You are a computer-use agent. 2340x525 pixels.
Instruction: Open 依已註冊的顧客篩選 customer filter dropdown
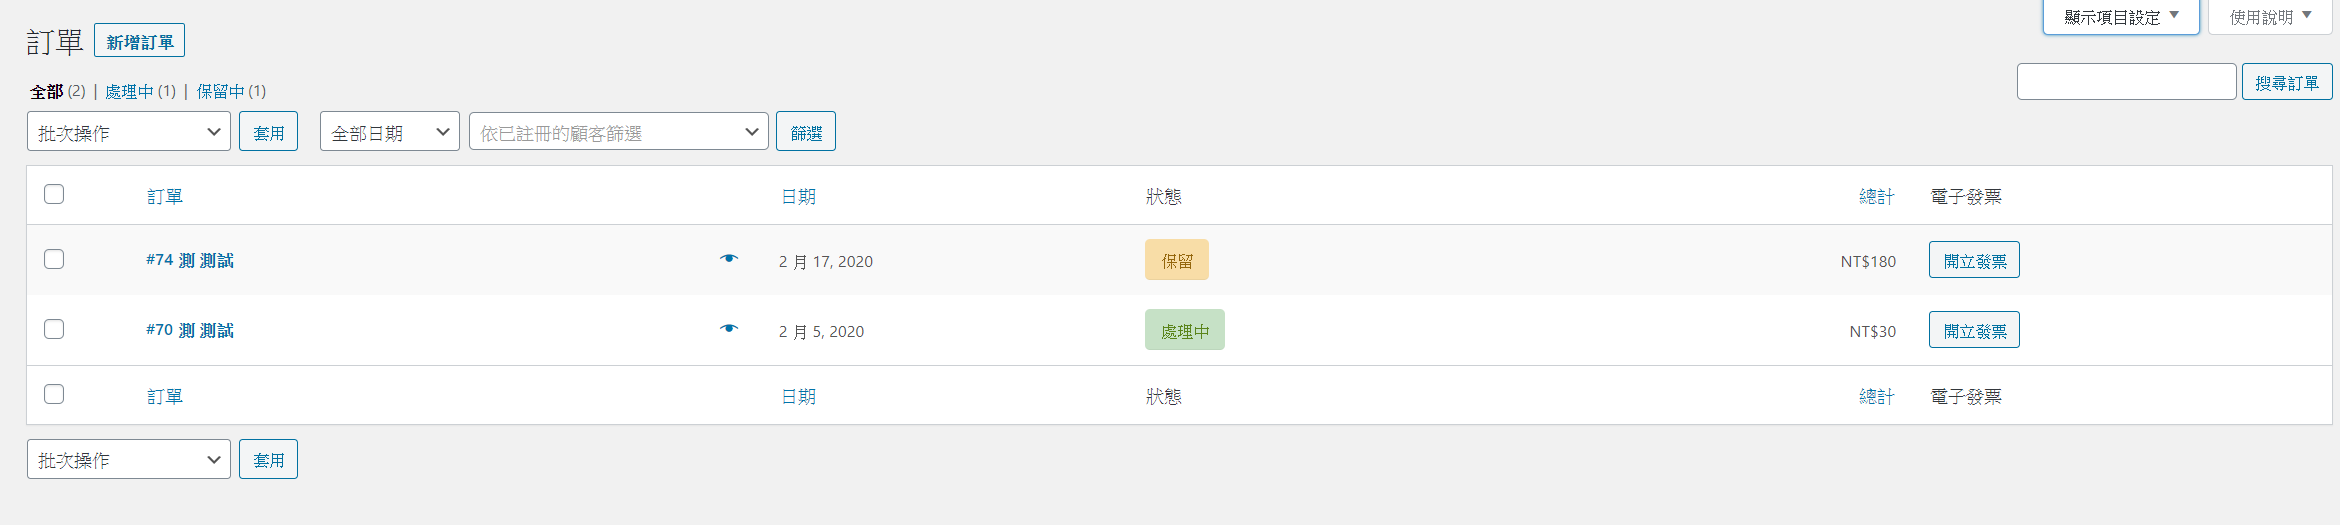619,132
